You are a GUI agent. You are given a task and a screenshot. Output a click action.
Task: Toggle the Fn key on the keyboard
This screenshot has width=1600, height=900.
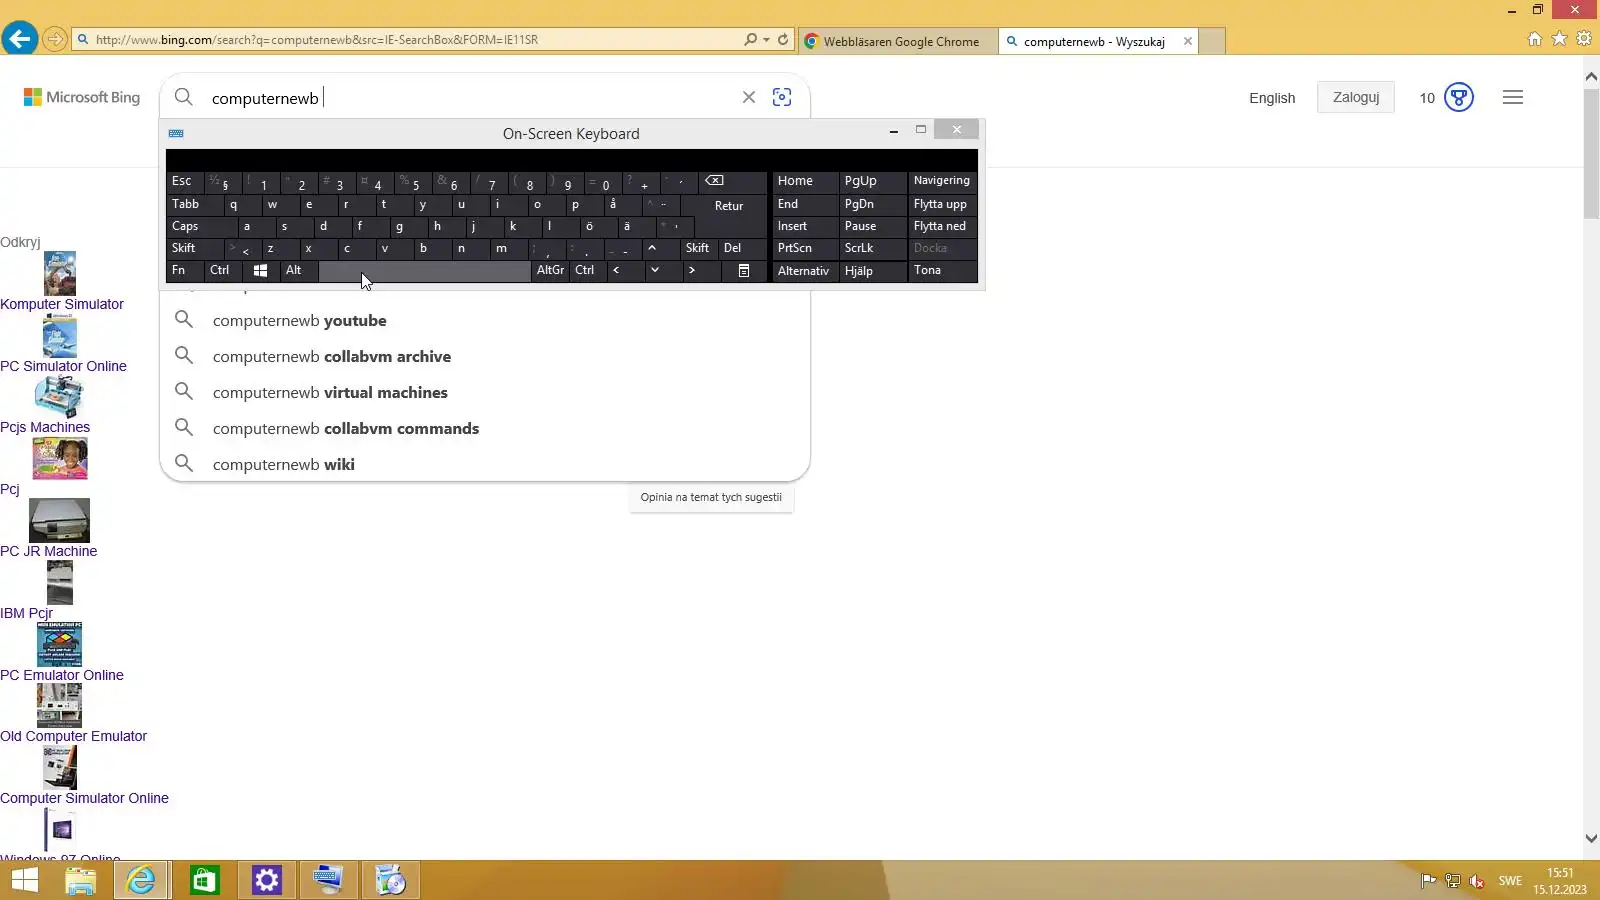185,270
